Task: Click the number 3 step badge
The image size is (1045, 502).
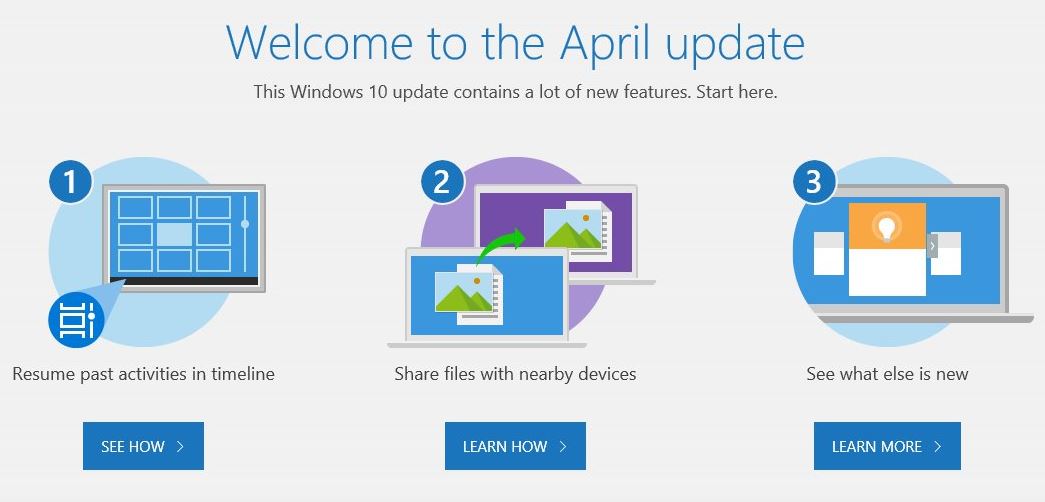Action: (814, 183)
